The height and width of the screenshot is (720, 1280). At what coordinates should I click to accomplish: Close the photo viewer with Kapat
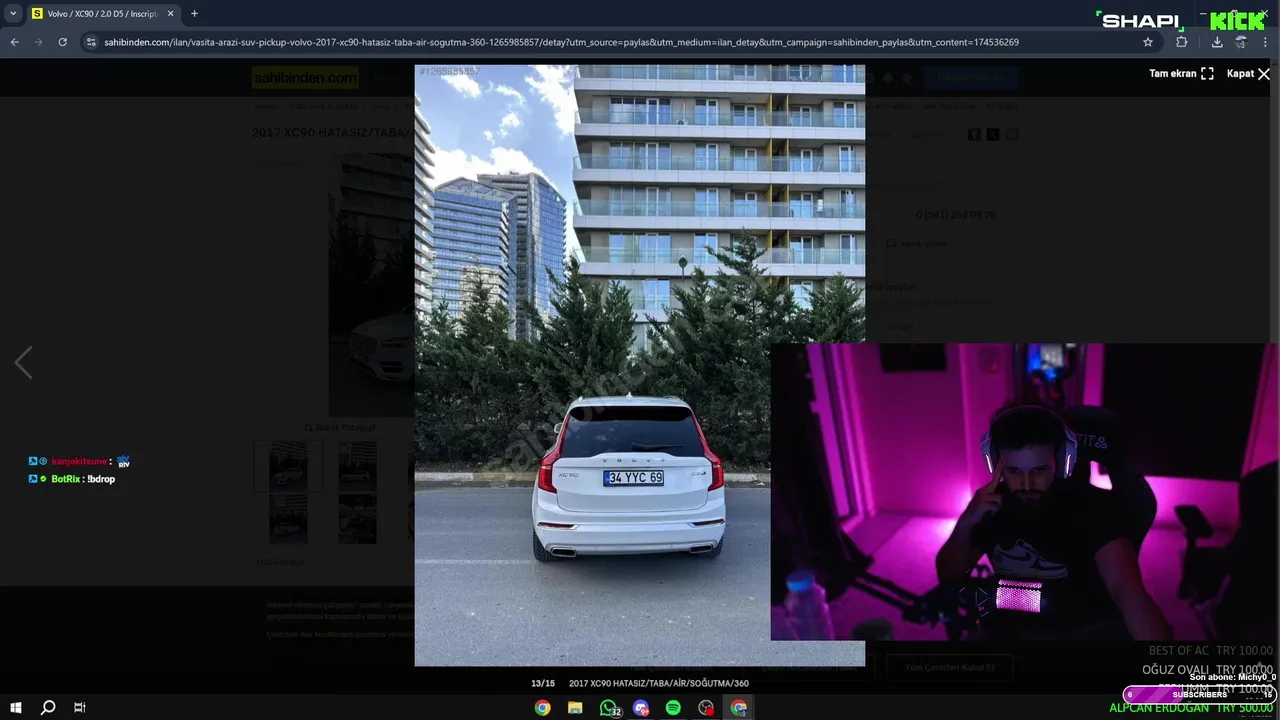1248,73
